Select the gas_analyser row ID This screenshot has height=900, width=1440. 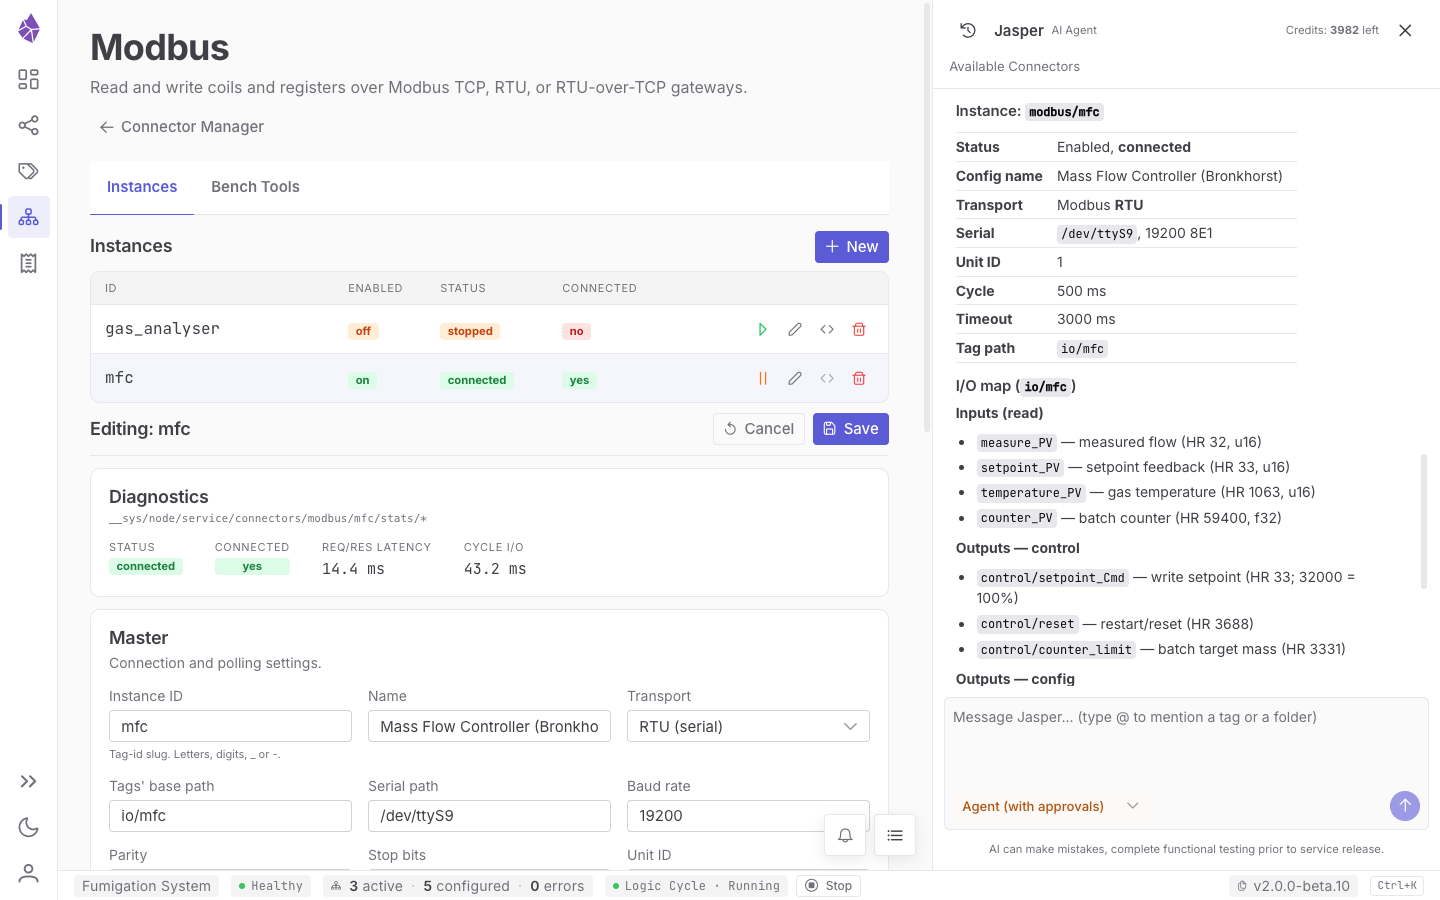162,329
